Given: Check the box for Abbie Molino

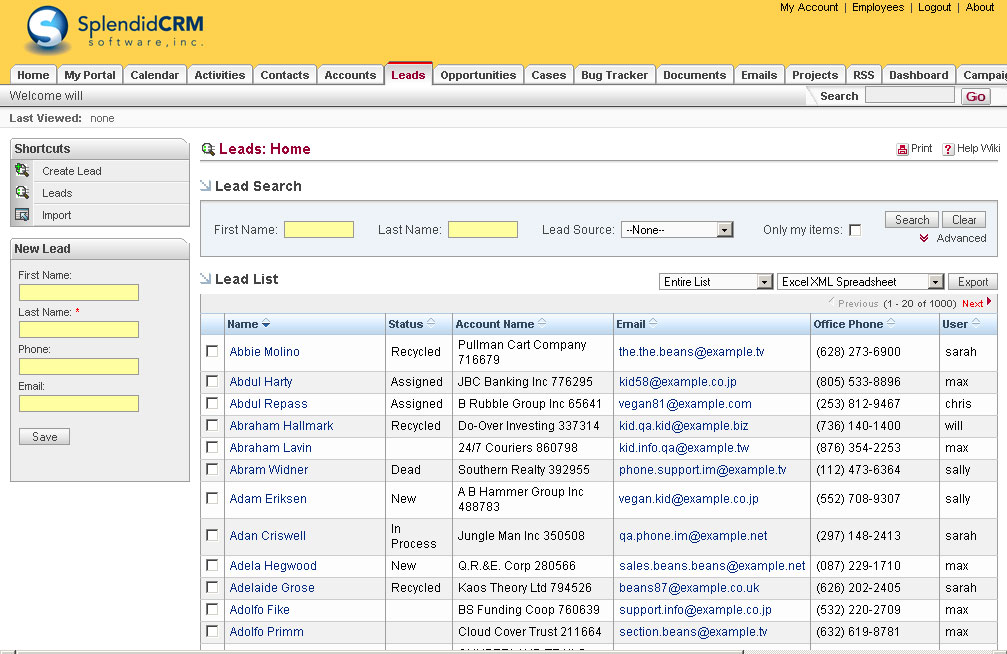Looking at the screenshot, I should point(212,352).
